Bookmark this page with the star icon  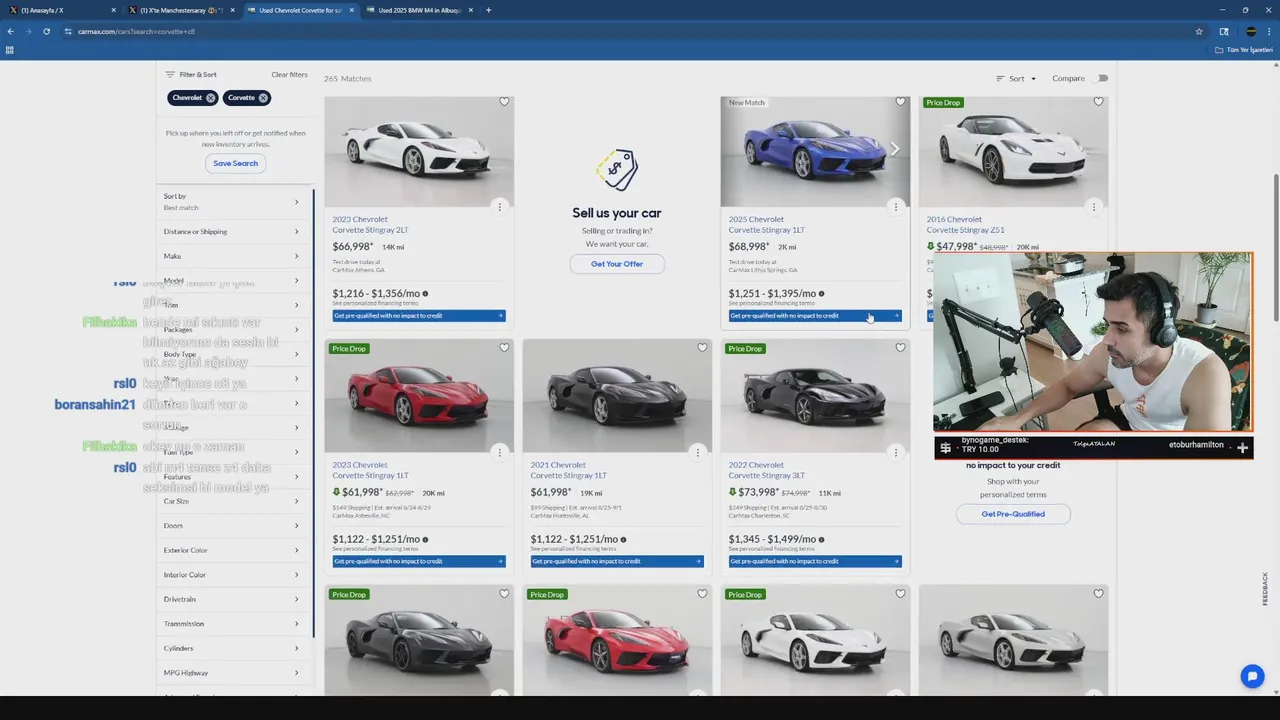[1199, 31]
